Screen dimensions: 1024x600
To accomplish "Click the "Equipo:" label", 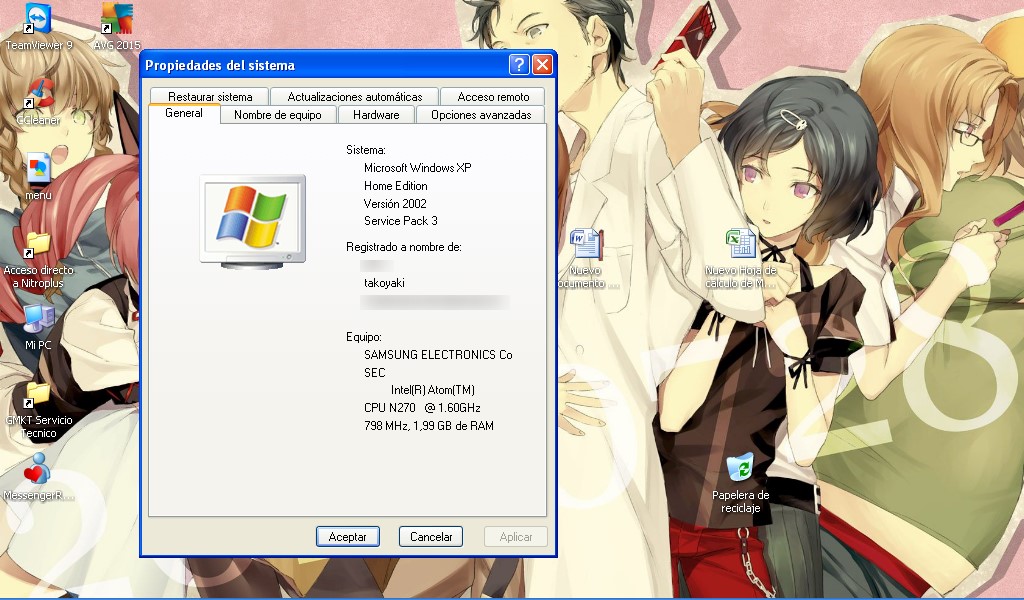I will click(x=364, y=338).
